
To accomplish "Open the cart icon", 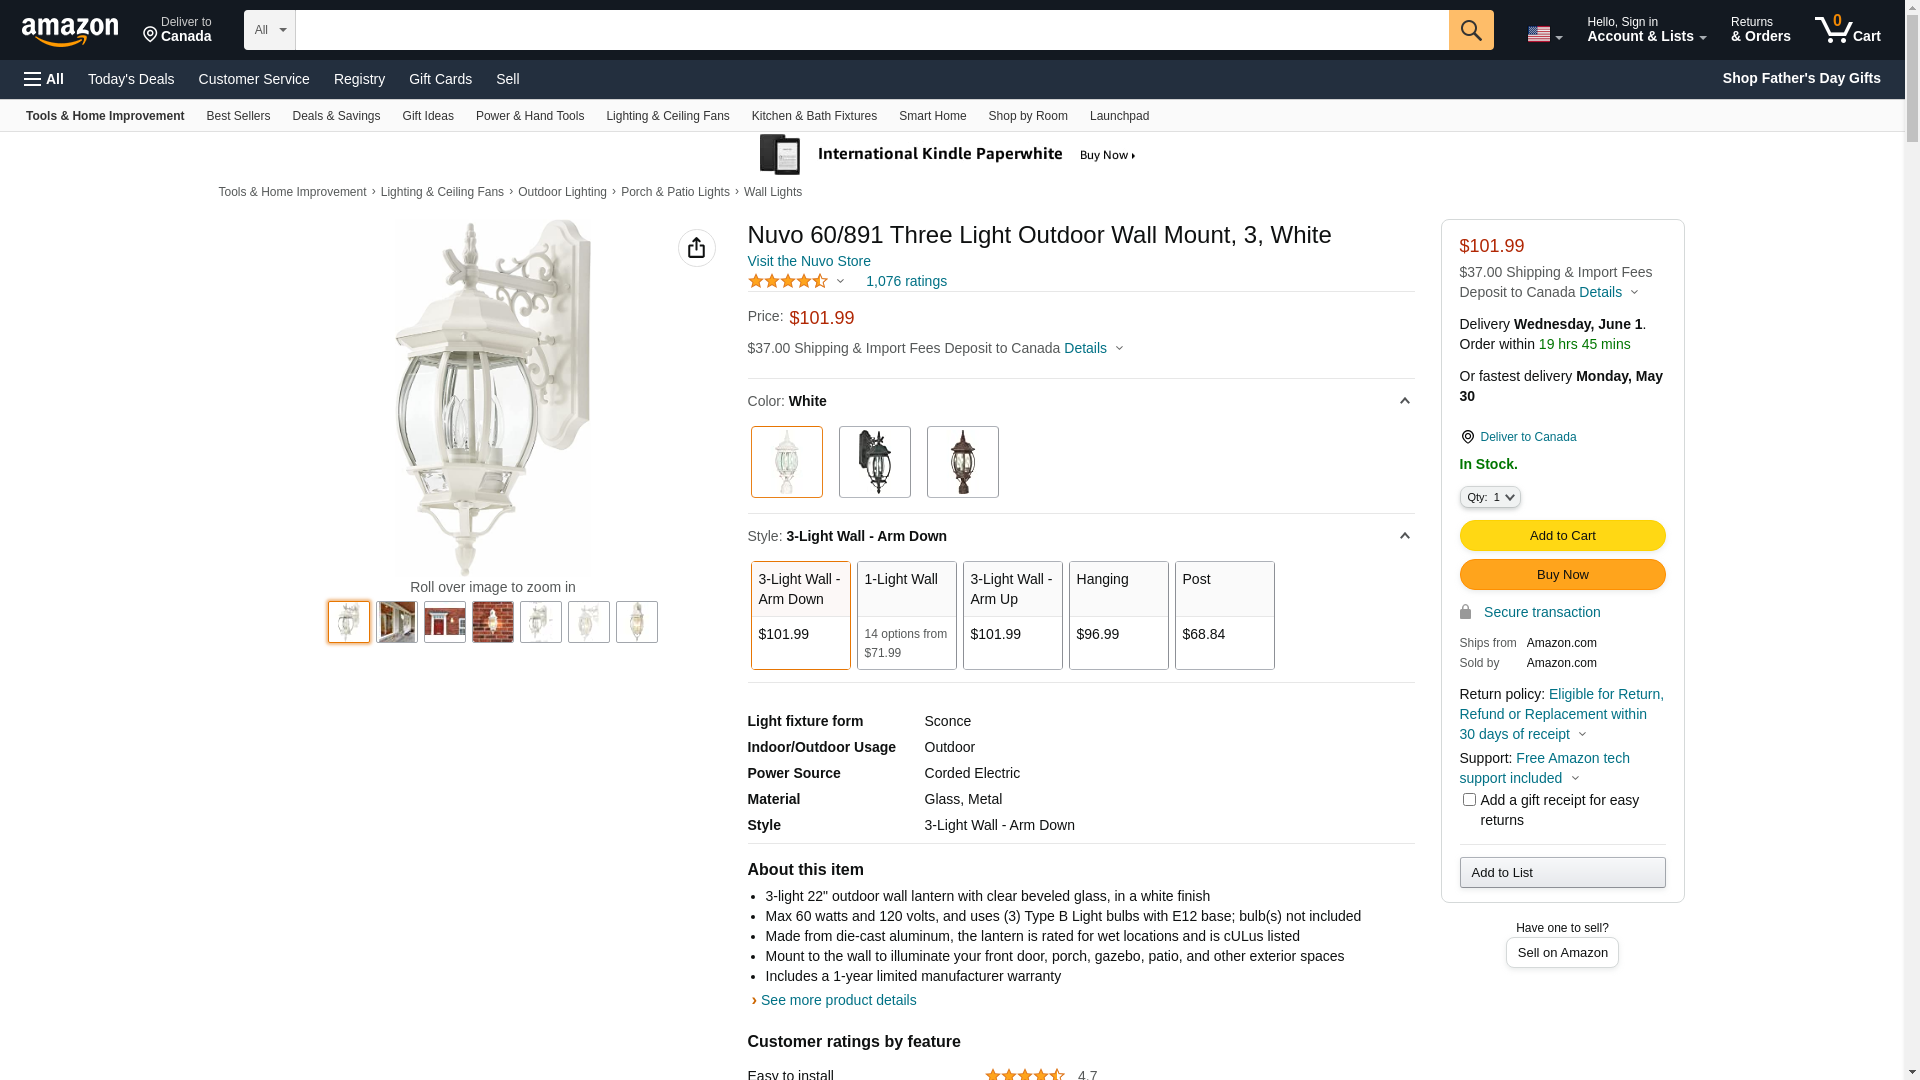I will pyautogui.click(x=1847, y=30).
